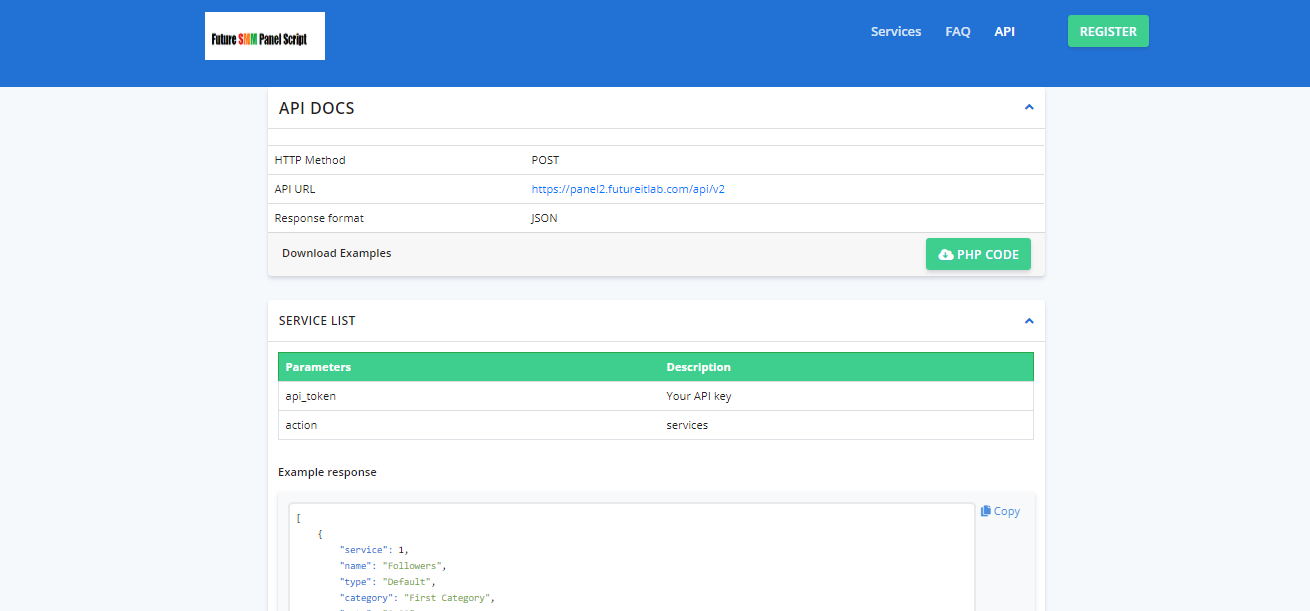
Task: Click the Parameters table header
Action: [x=318, y=367]
